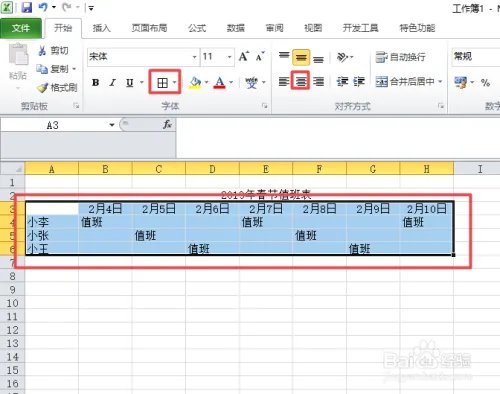Click the decrease font size icon
Screen dimensions: 500x394
pos(260,56)
